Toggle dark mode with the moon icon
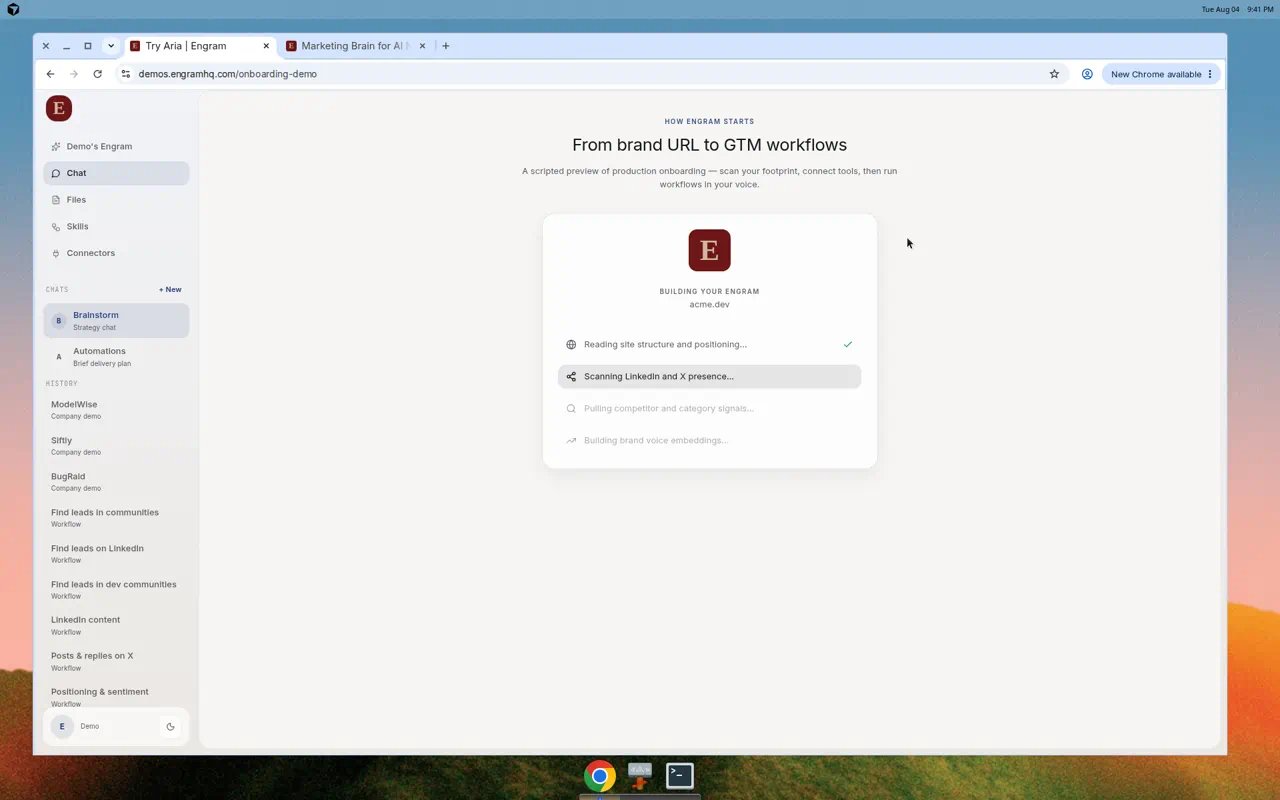Screen dimensions: 1280x800 click(x=171, y=727)
